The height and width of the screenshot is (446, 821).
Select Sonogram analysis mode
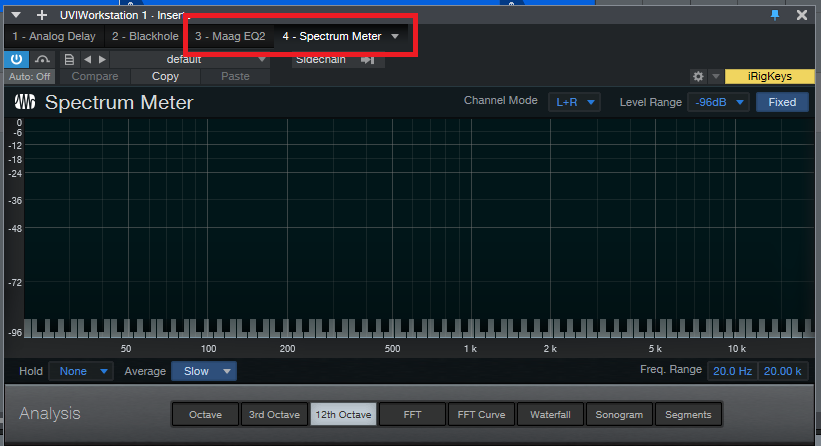click(619, 415)
